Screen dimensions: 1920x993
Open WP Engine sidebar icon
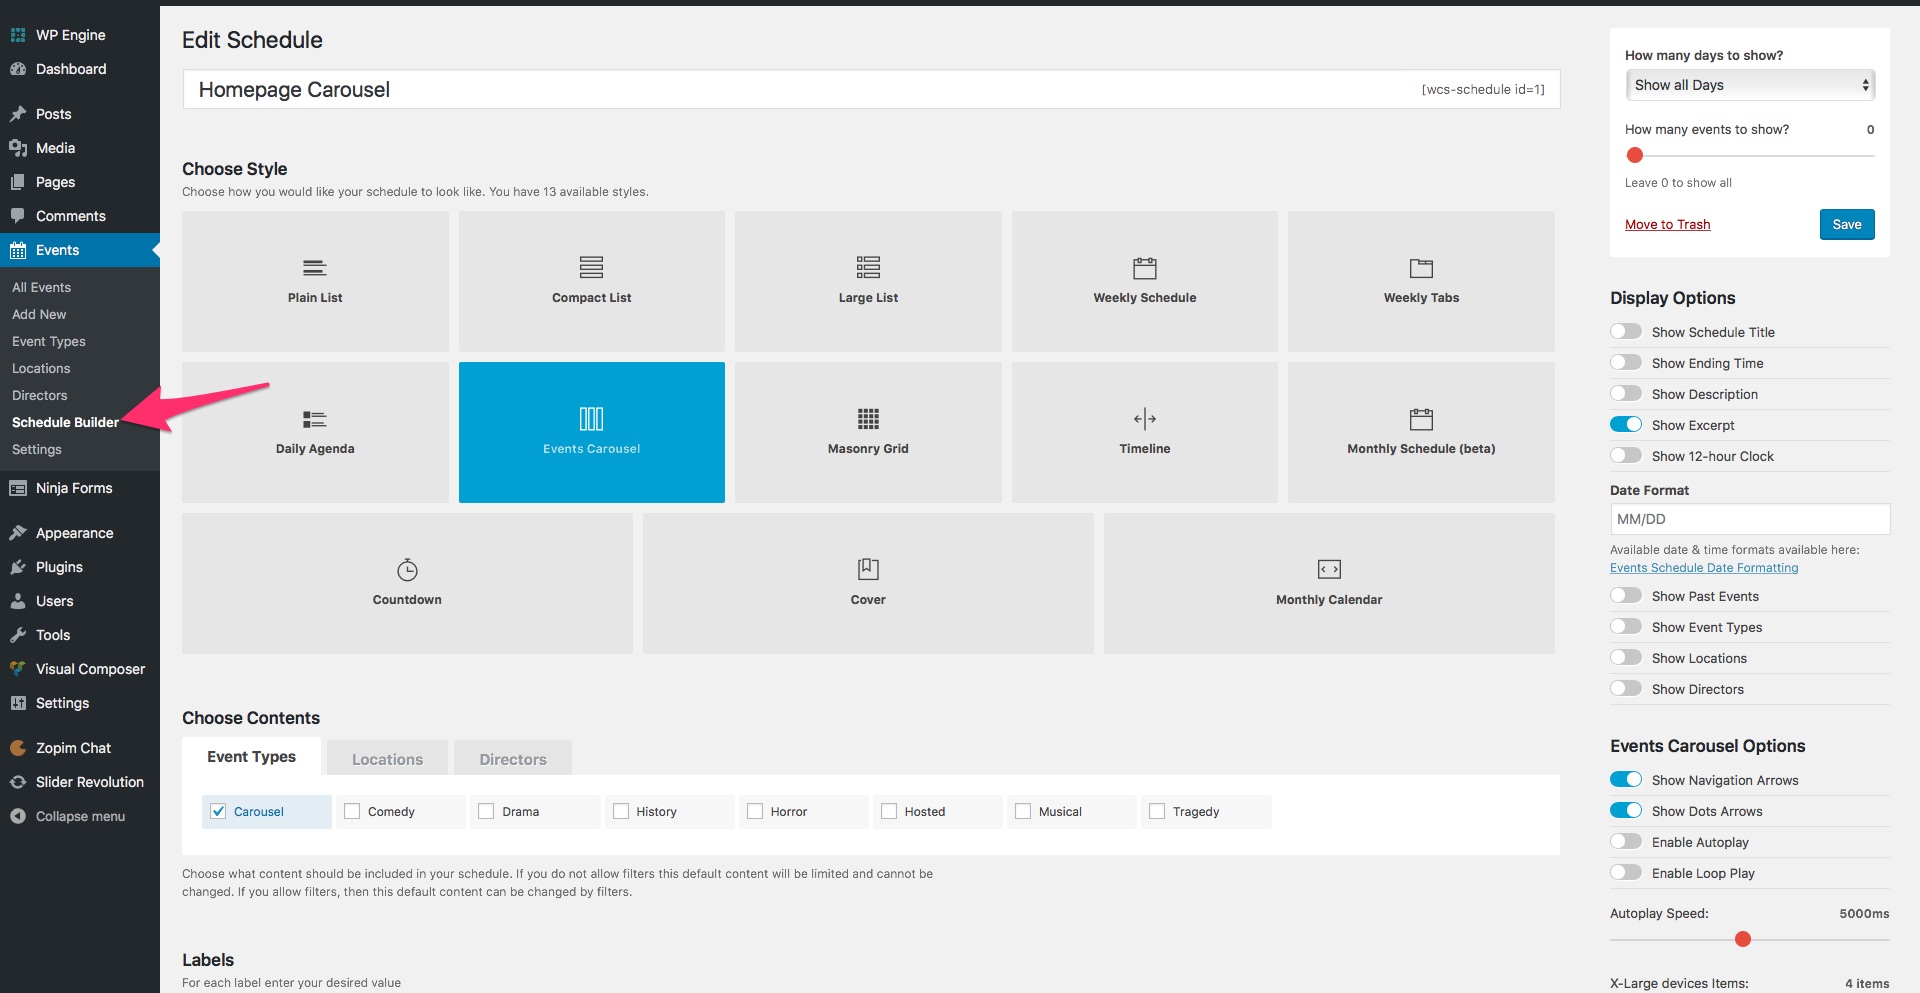(18, 35)
